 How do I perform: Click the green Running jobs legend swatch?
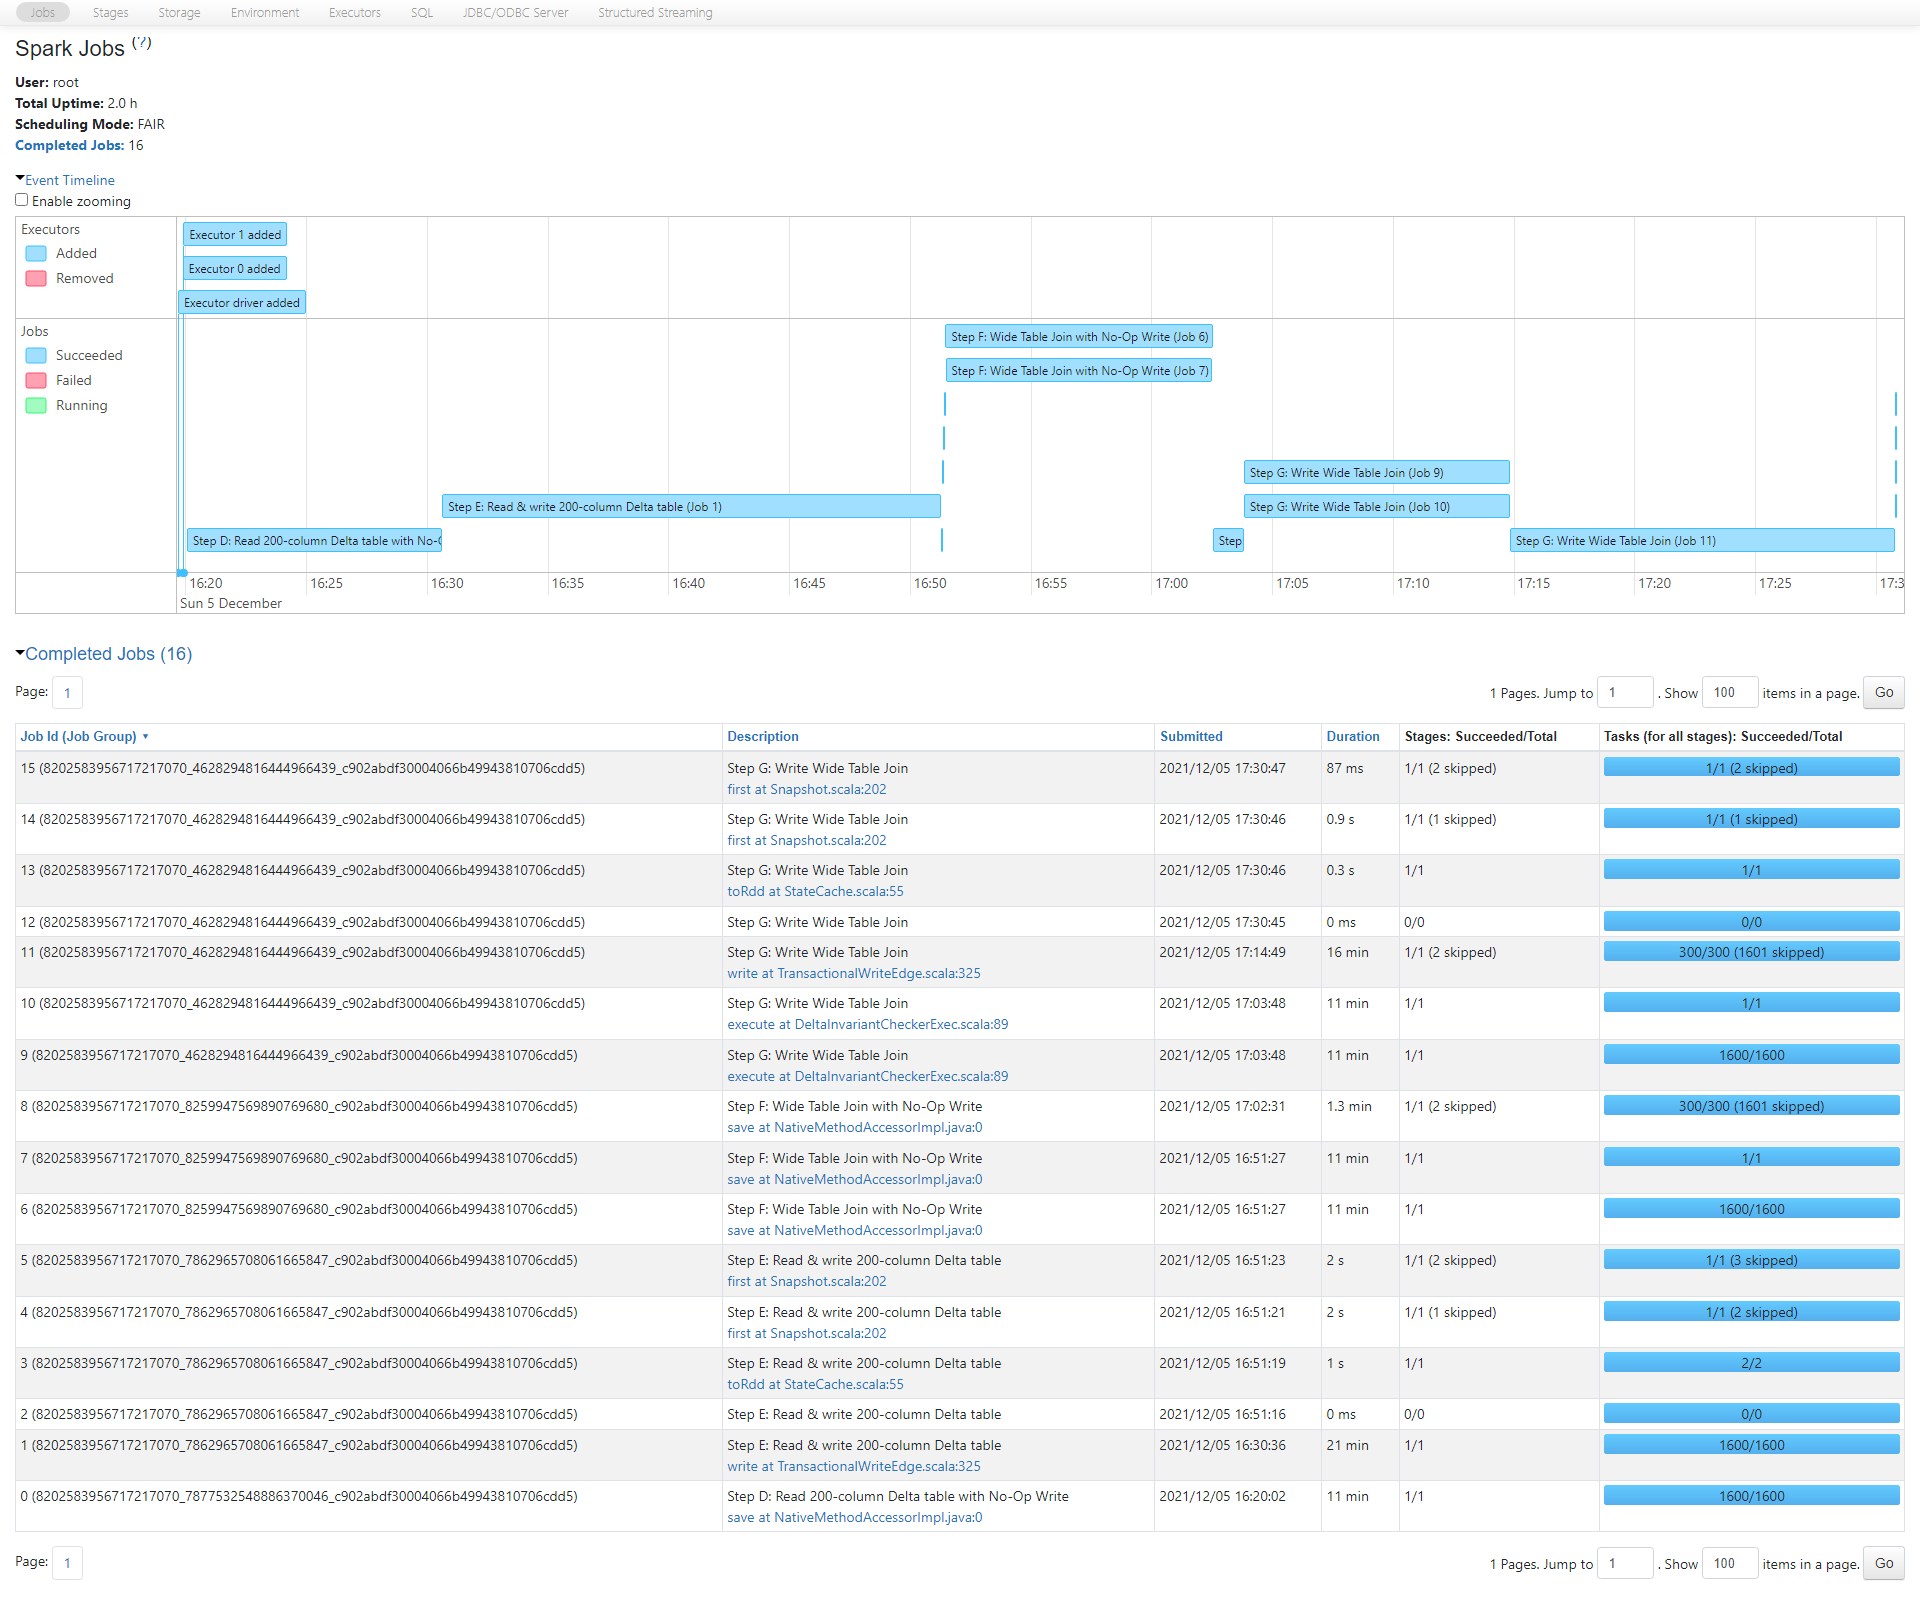(x=36, y=406)
